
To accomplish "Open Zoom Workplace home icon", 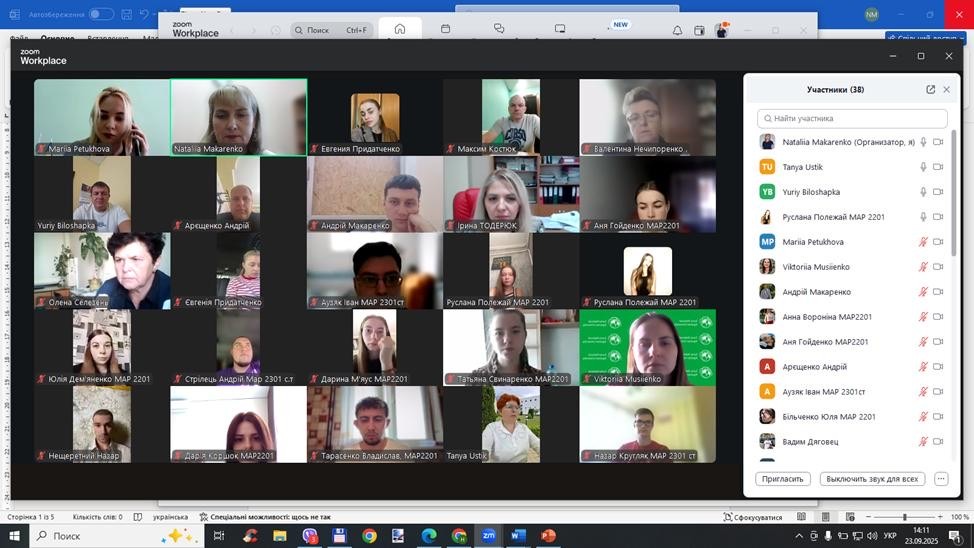I will coord(400,30).
